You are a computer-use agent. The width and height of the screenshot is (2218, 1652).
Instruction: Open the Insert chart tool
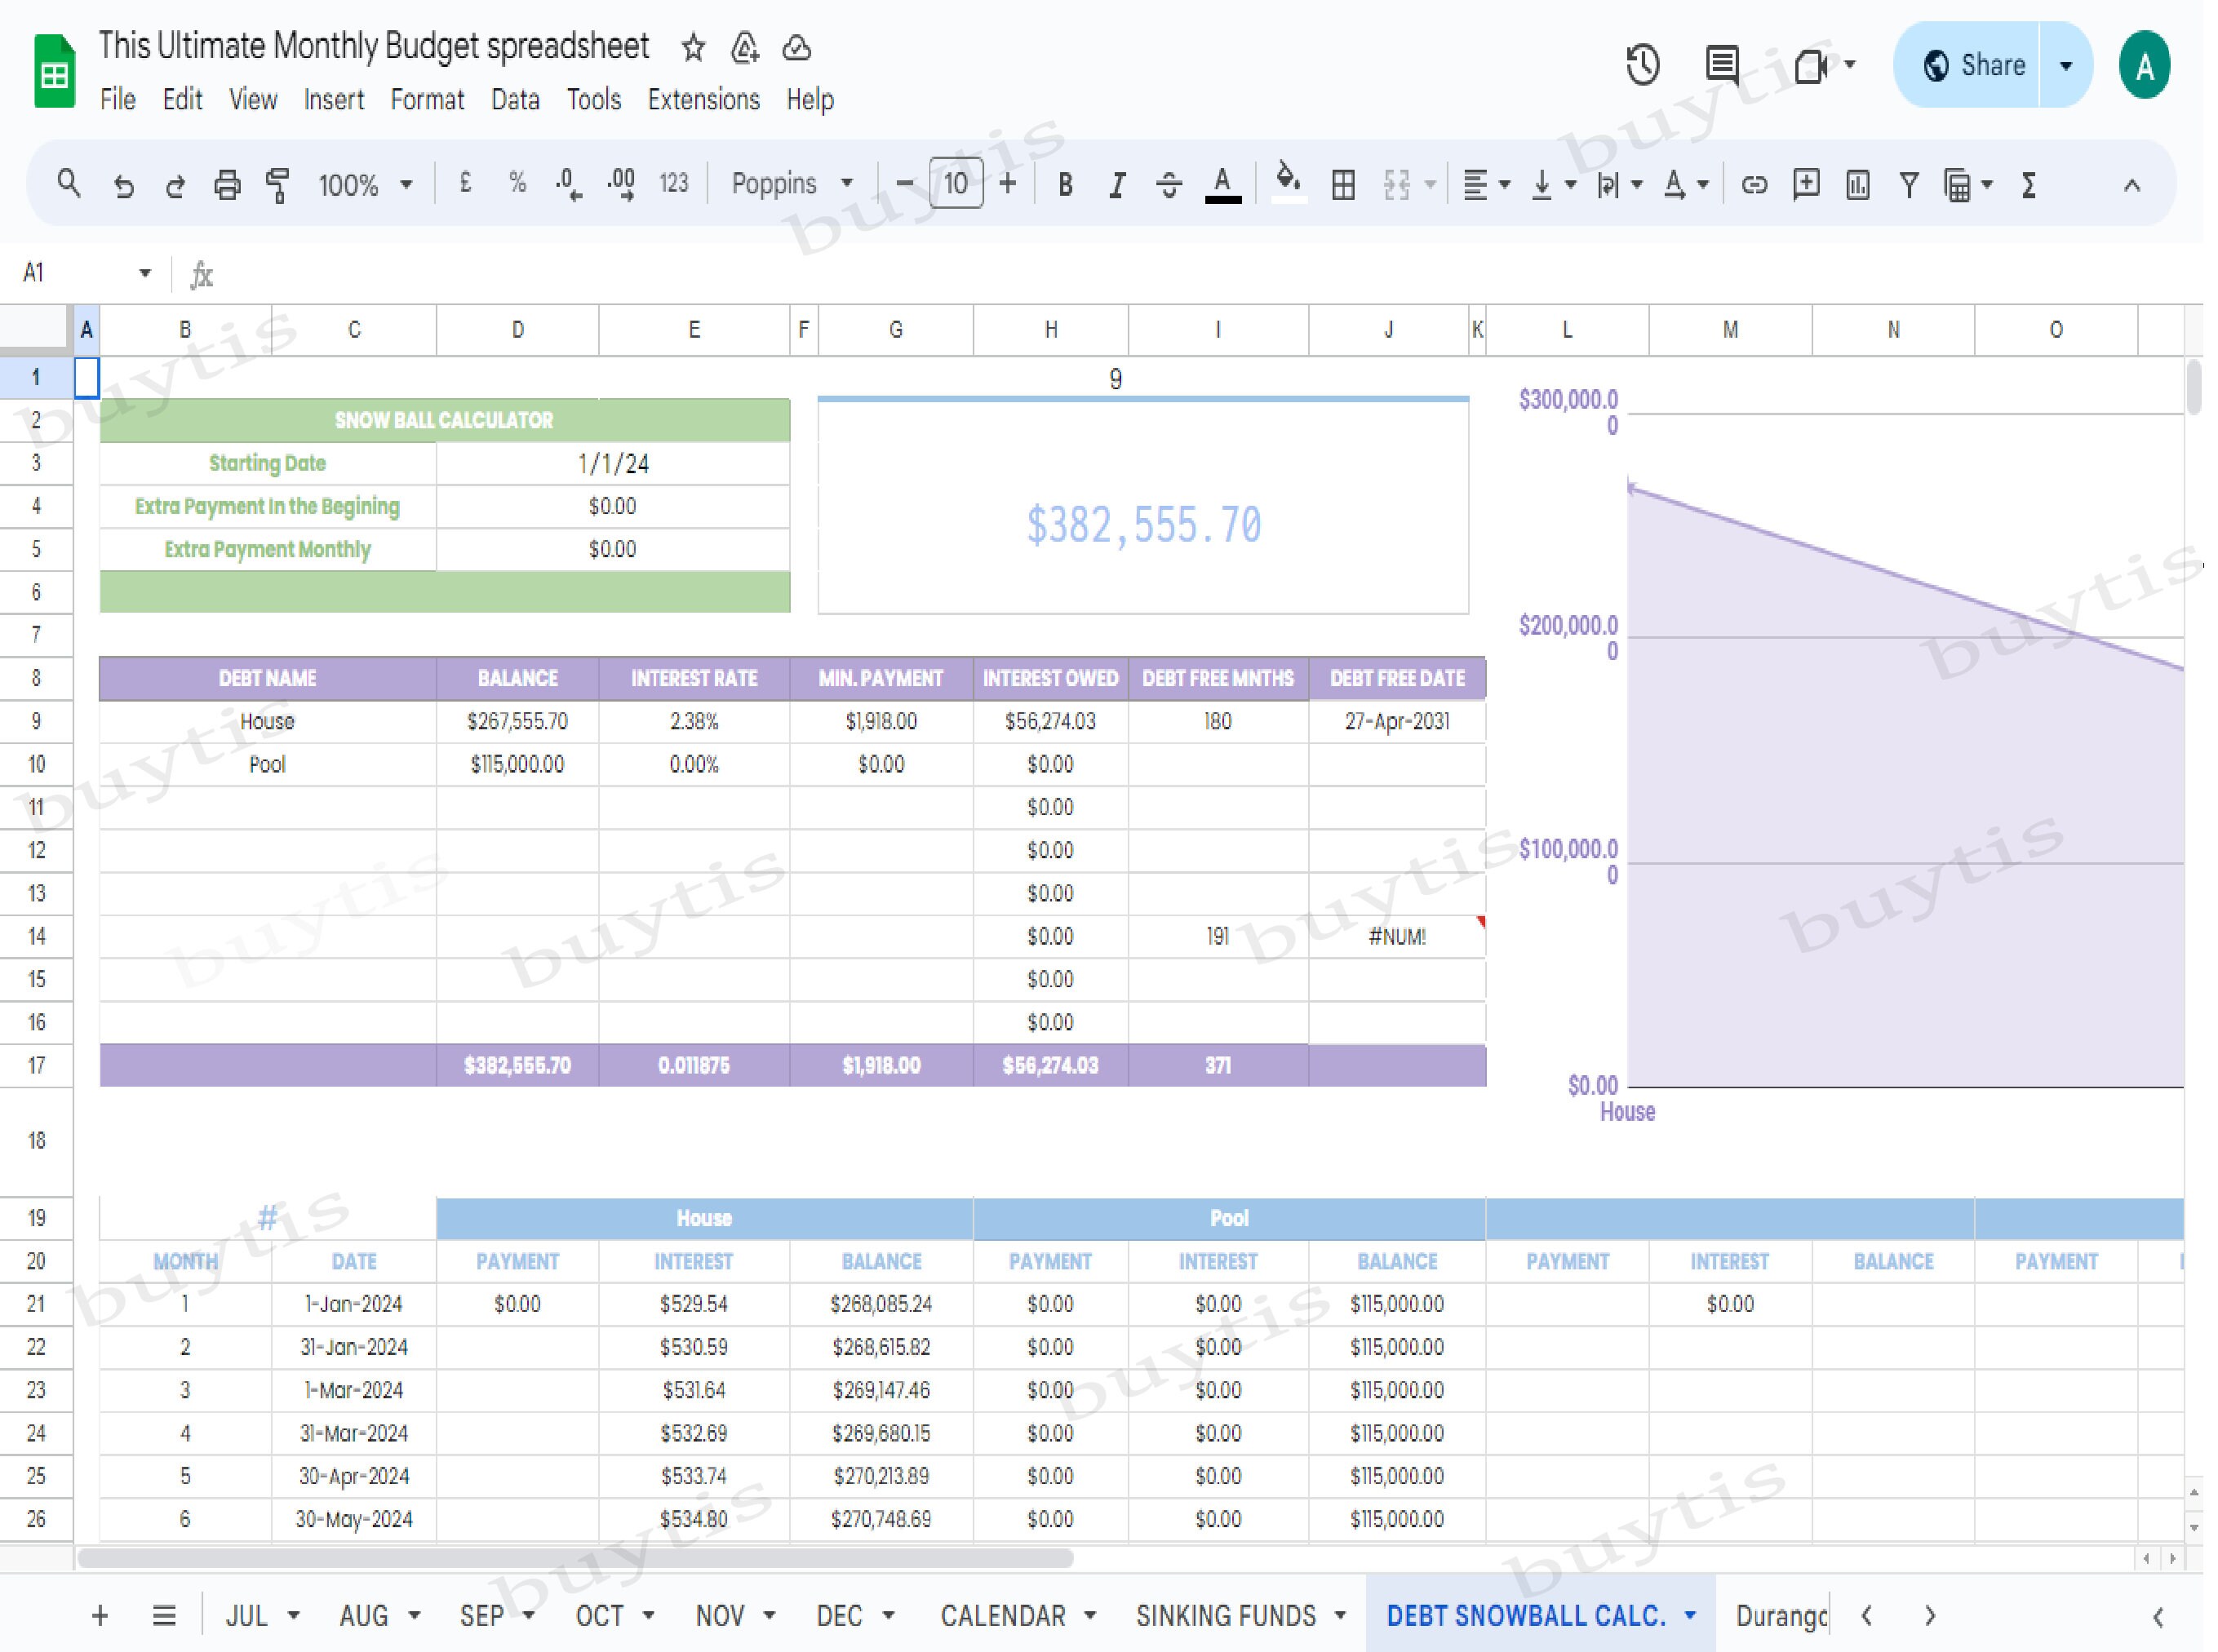tap(1857, 184)
